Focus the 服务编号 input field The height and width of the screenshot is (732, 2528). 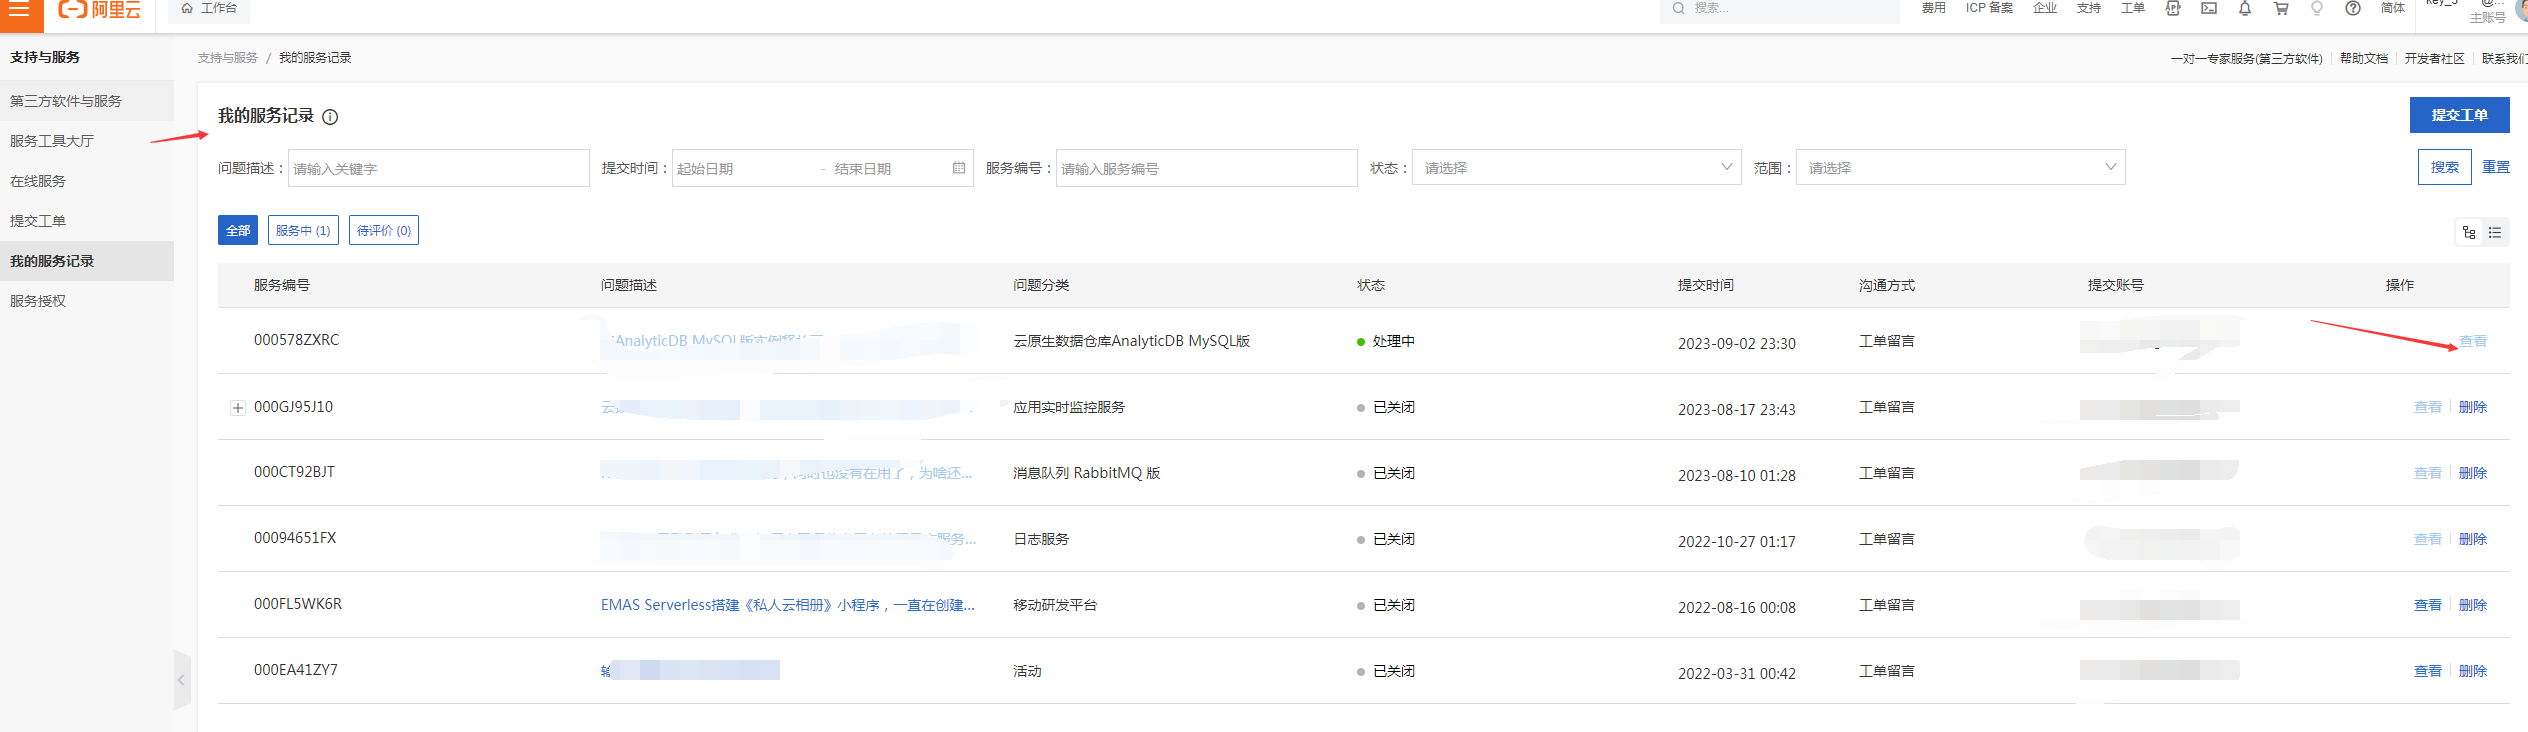click(x=1206, y=168)
